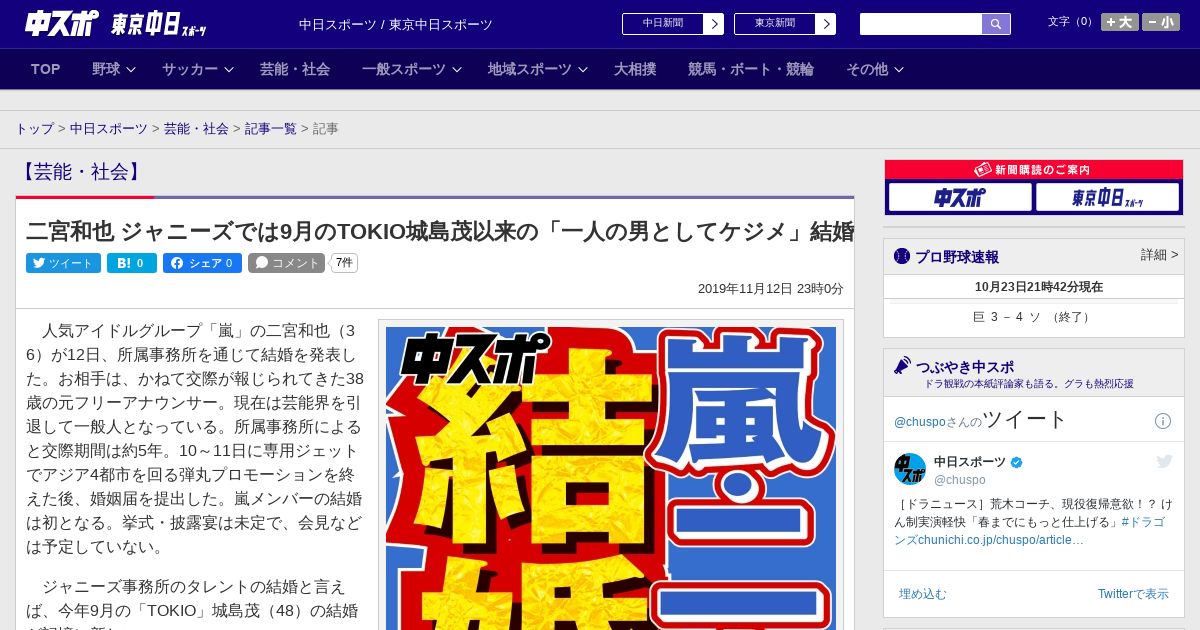Click the 巨 3 − 4 ソ score
The image size is (1200, 630).
(x=1034, y=317)
